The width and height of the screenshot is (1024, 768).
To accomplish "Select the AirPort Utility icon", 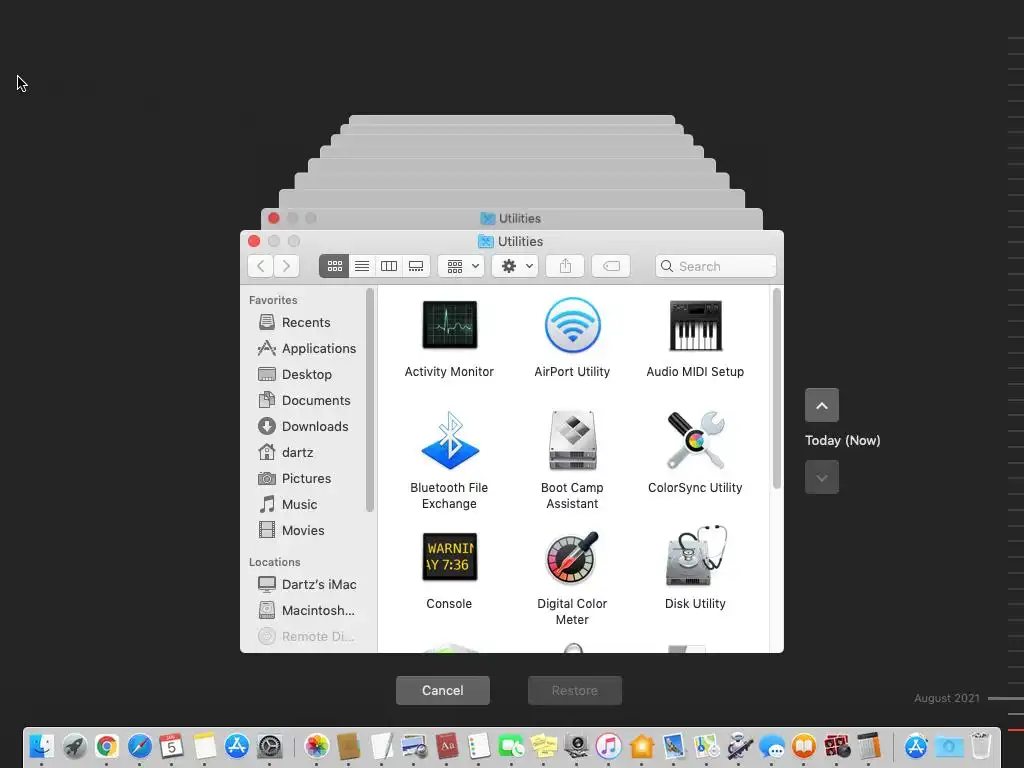I will [x=572, y=325].
